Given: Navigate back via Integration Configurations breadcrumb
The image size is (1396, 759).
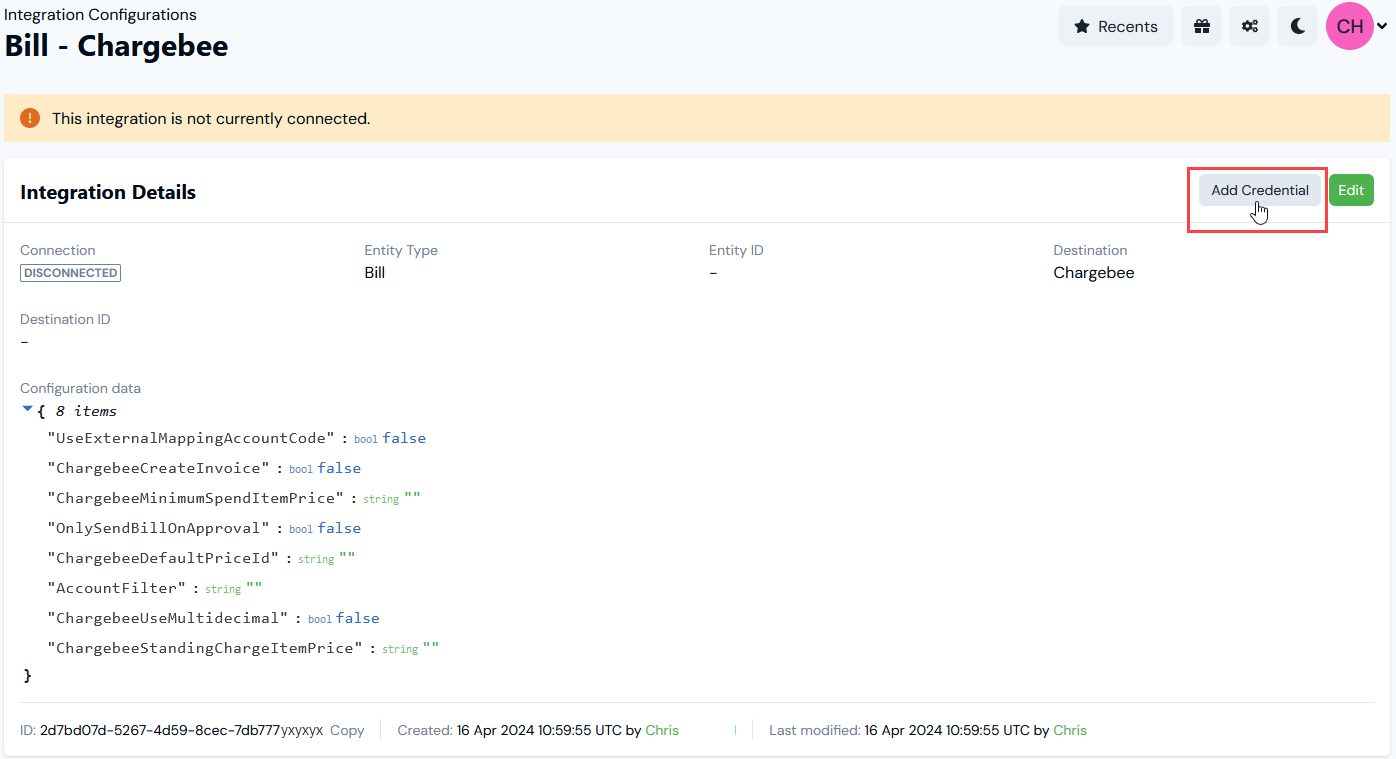Looking at the screenshot, I should [x=99, y=14].
